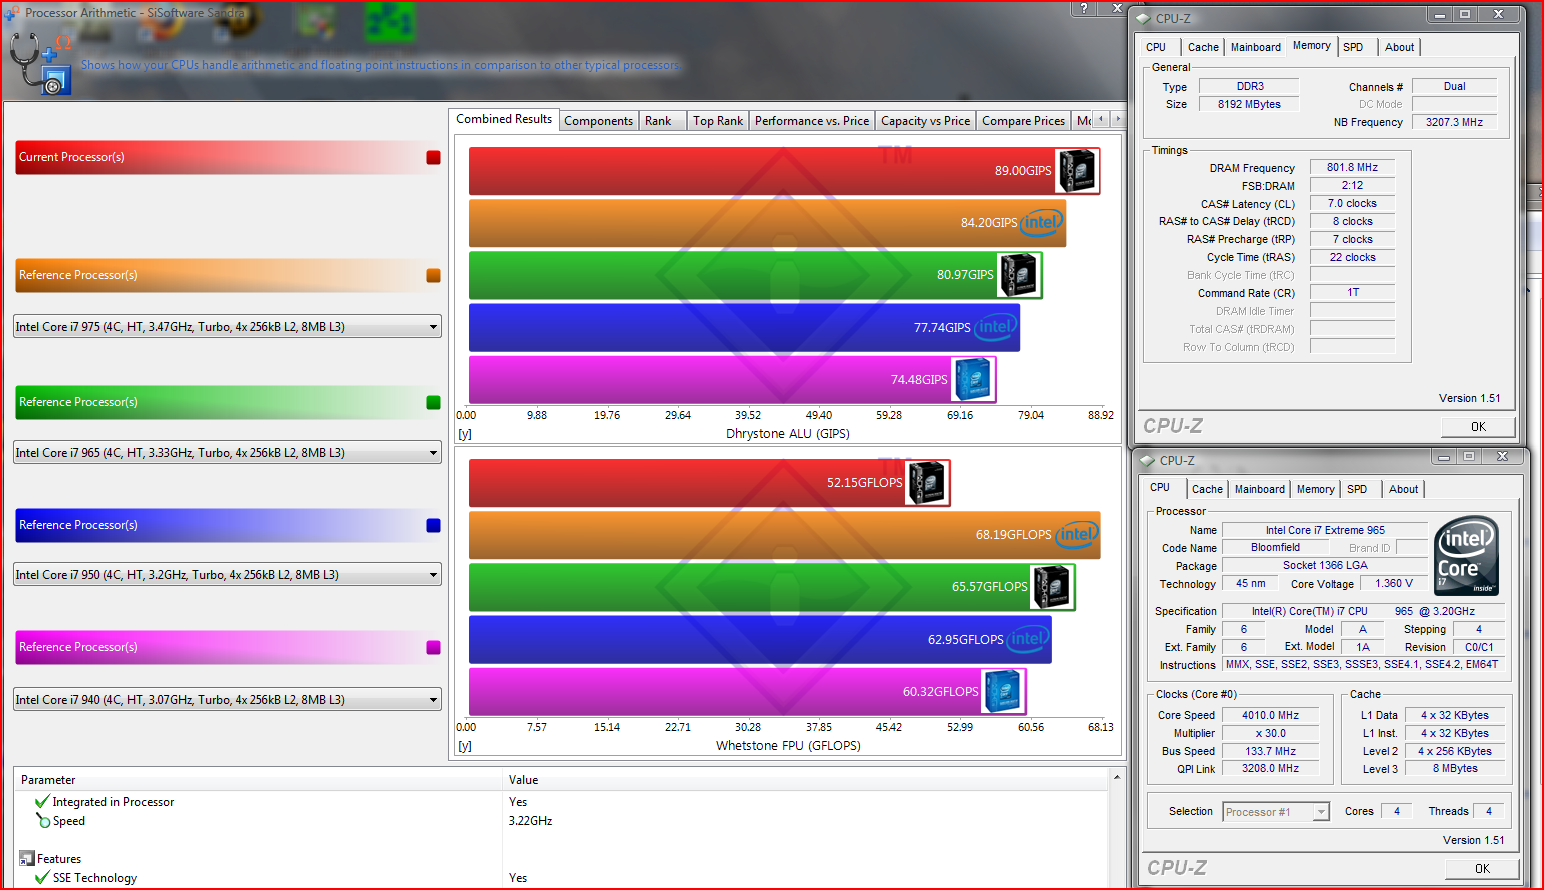Open the Compare Prices tab
This screenshot has height=890, width=1544.
click(1023, 121)
